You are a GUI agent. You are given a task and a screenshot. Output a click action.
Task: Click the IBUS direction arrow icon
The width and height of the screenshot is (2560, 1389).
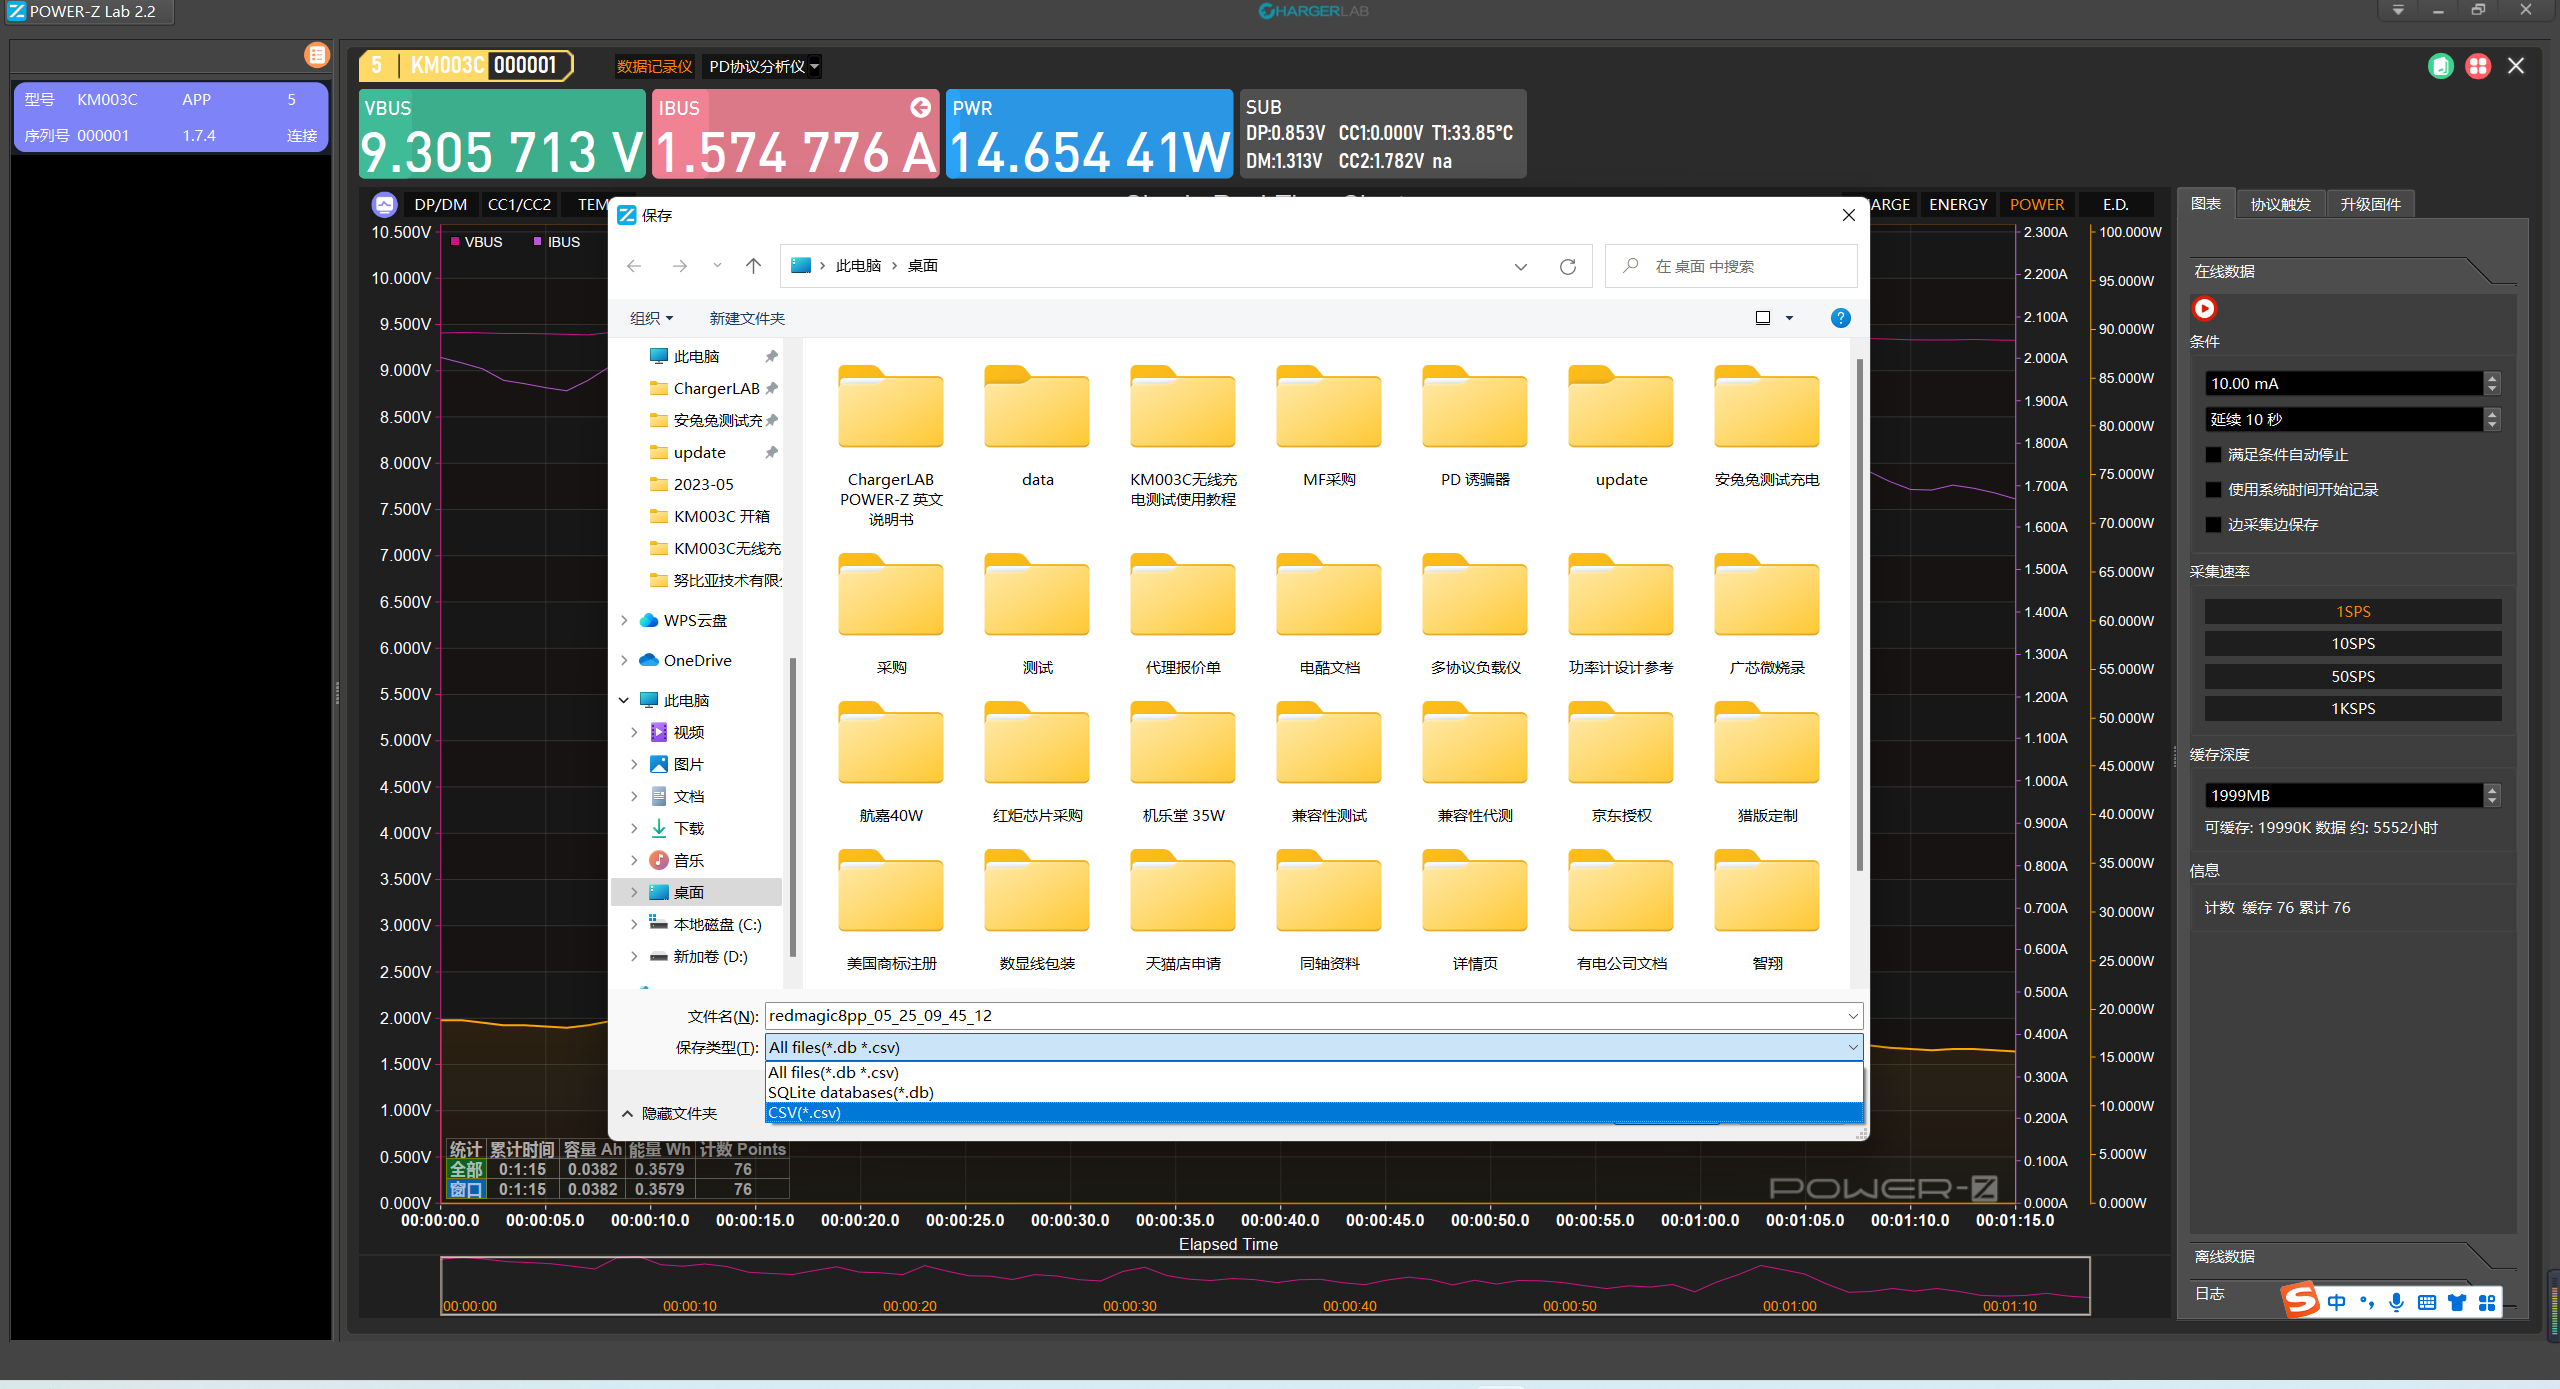tap(920, 107)
